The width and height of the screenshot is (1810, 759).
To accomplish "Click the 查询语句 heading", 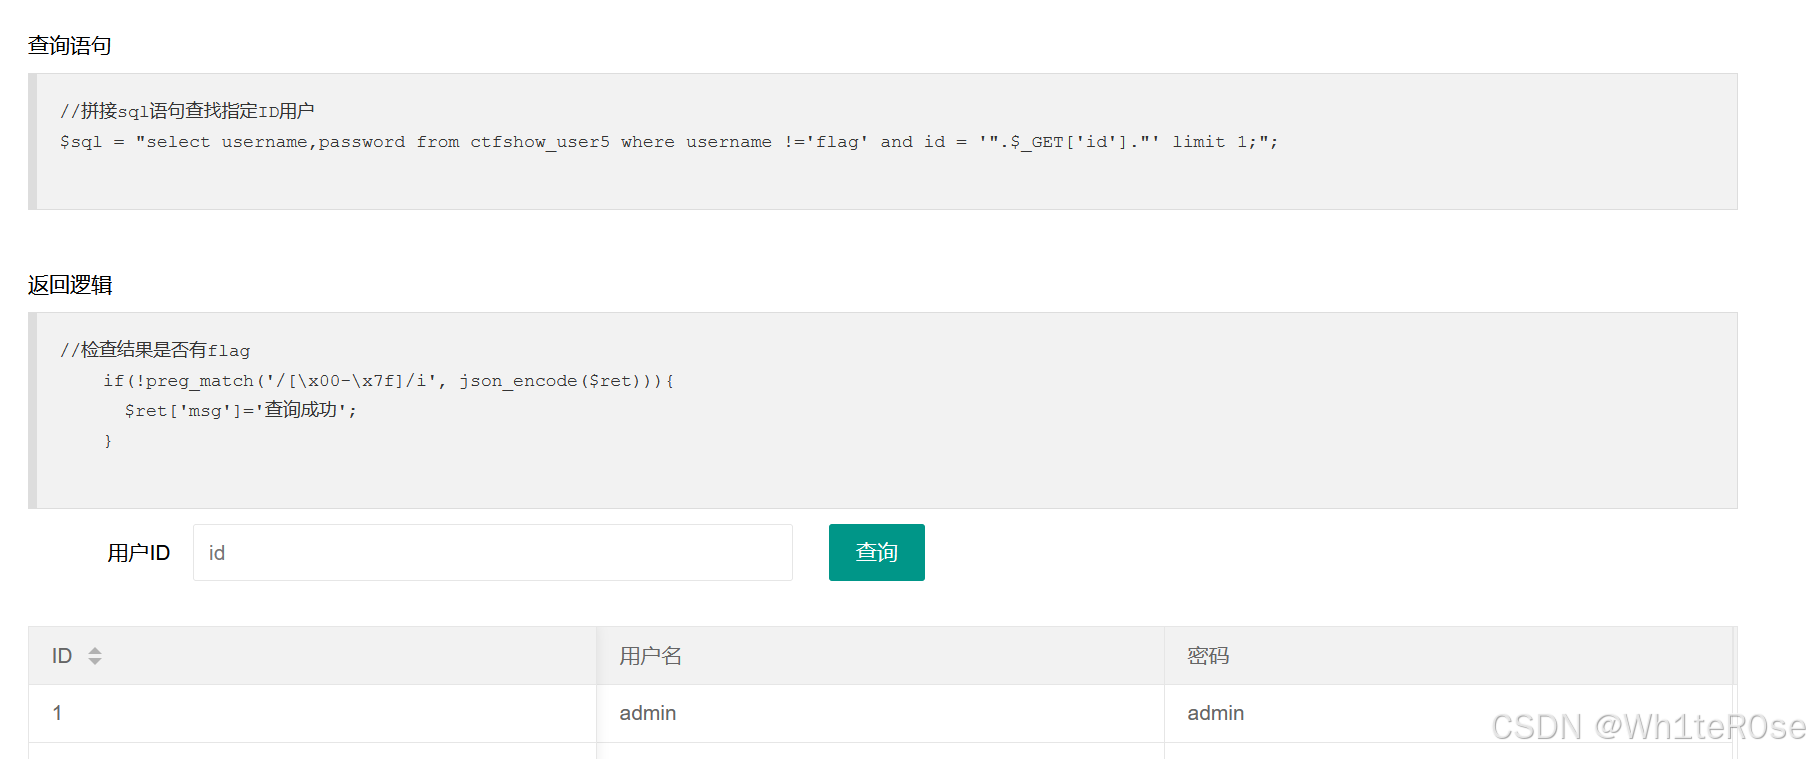I will (69, 45).
